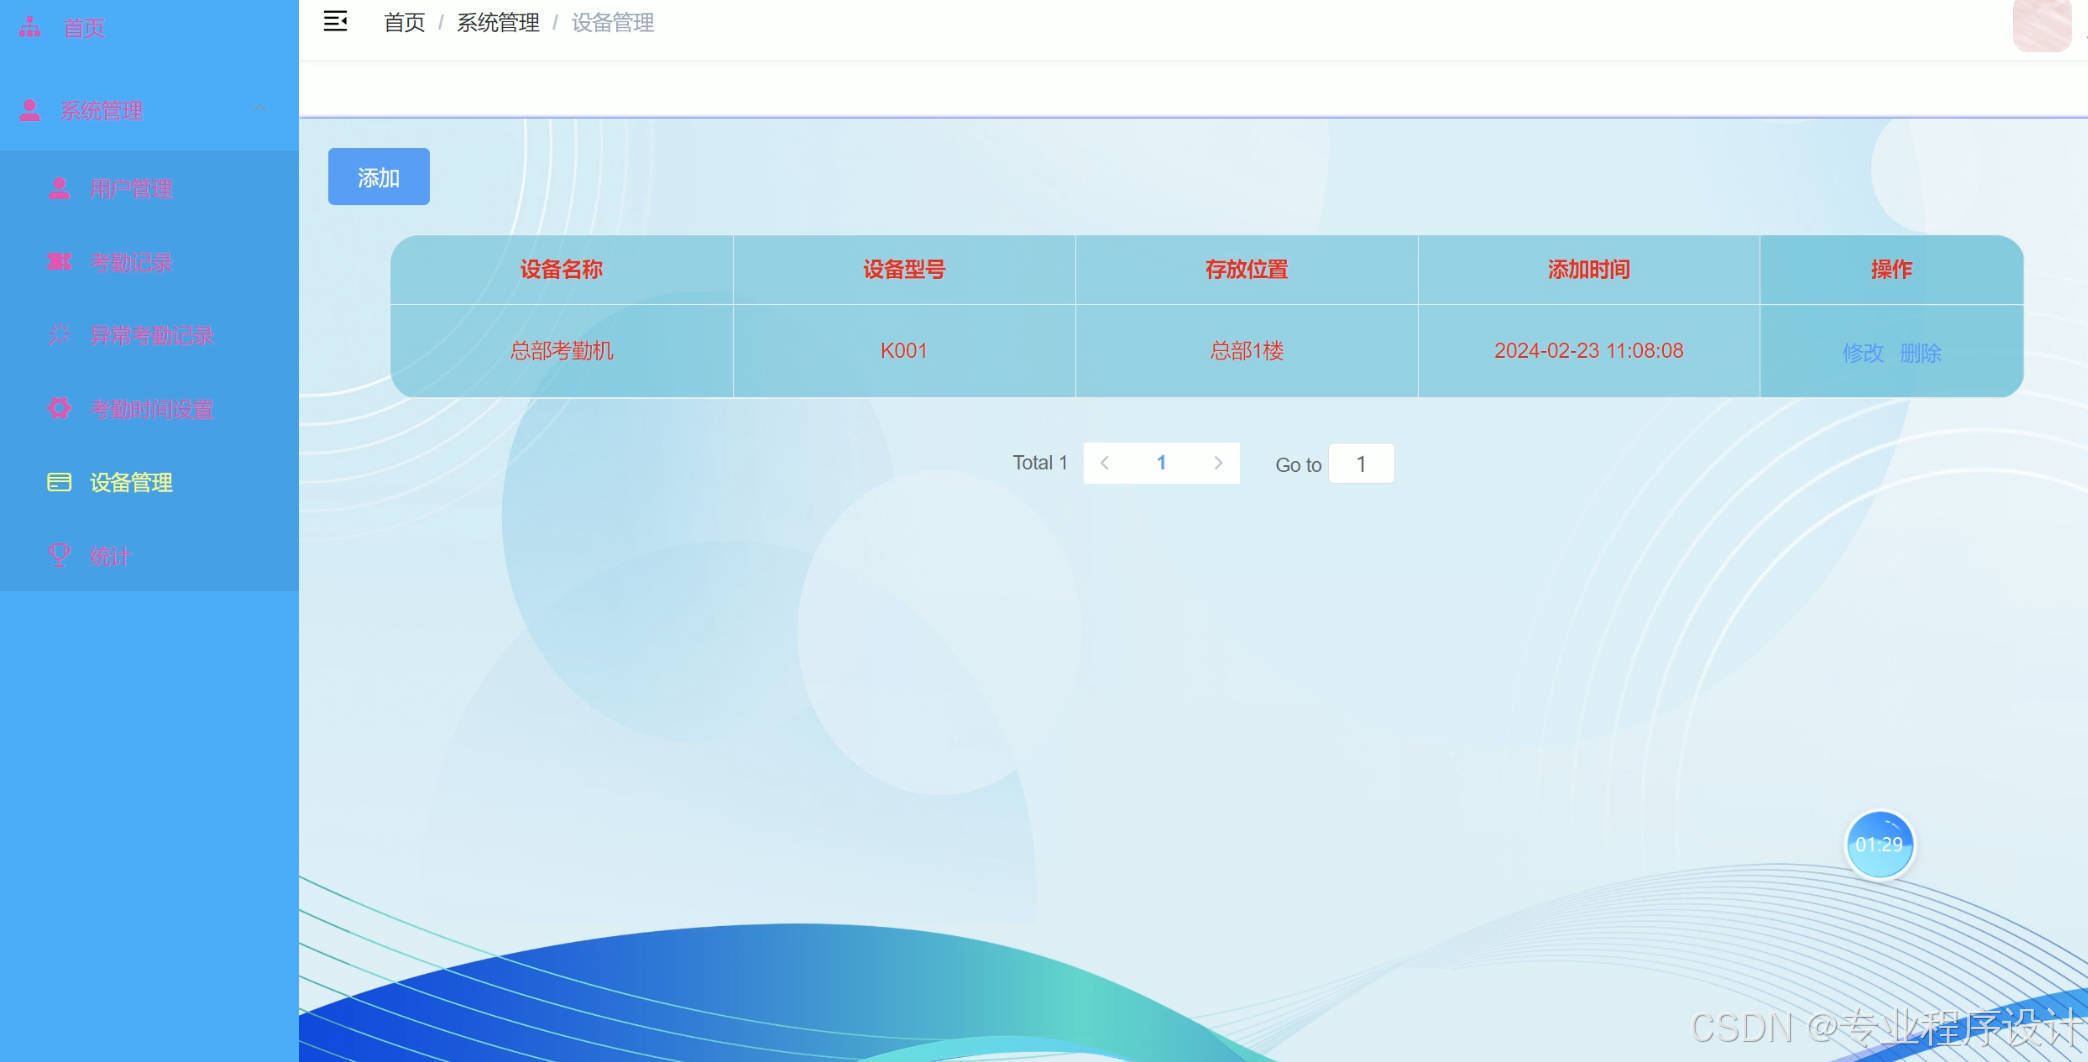Open 异常考勤记录 menu item
Image resolution: width=2088 pixels, height=1062 pixels.
(x=149, y=335)
